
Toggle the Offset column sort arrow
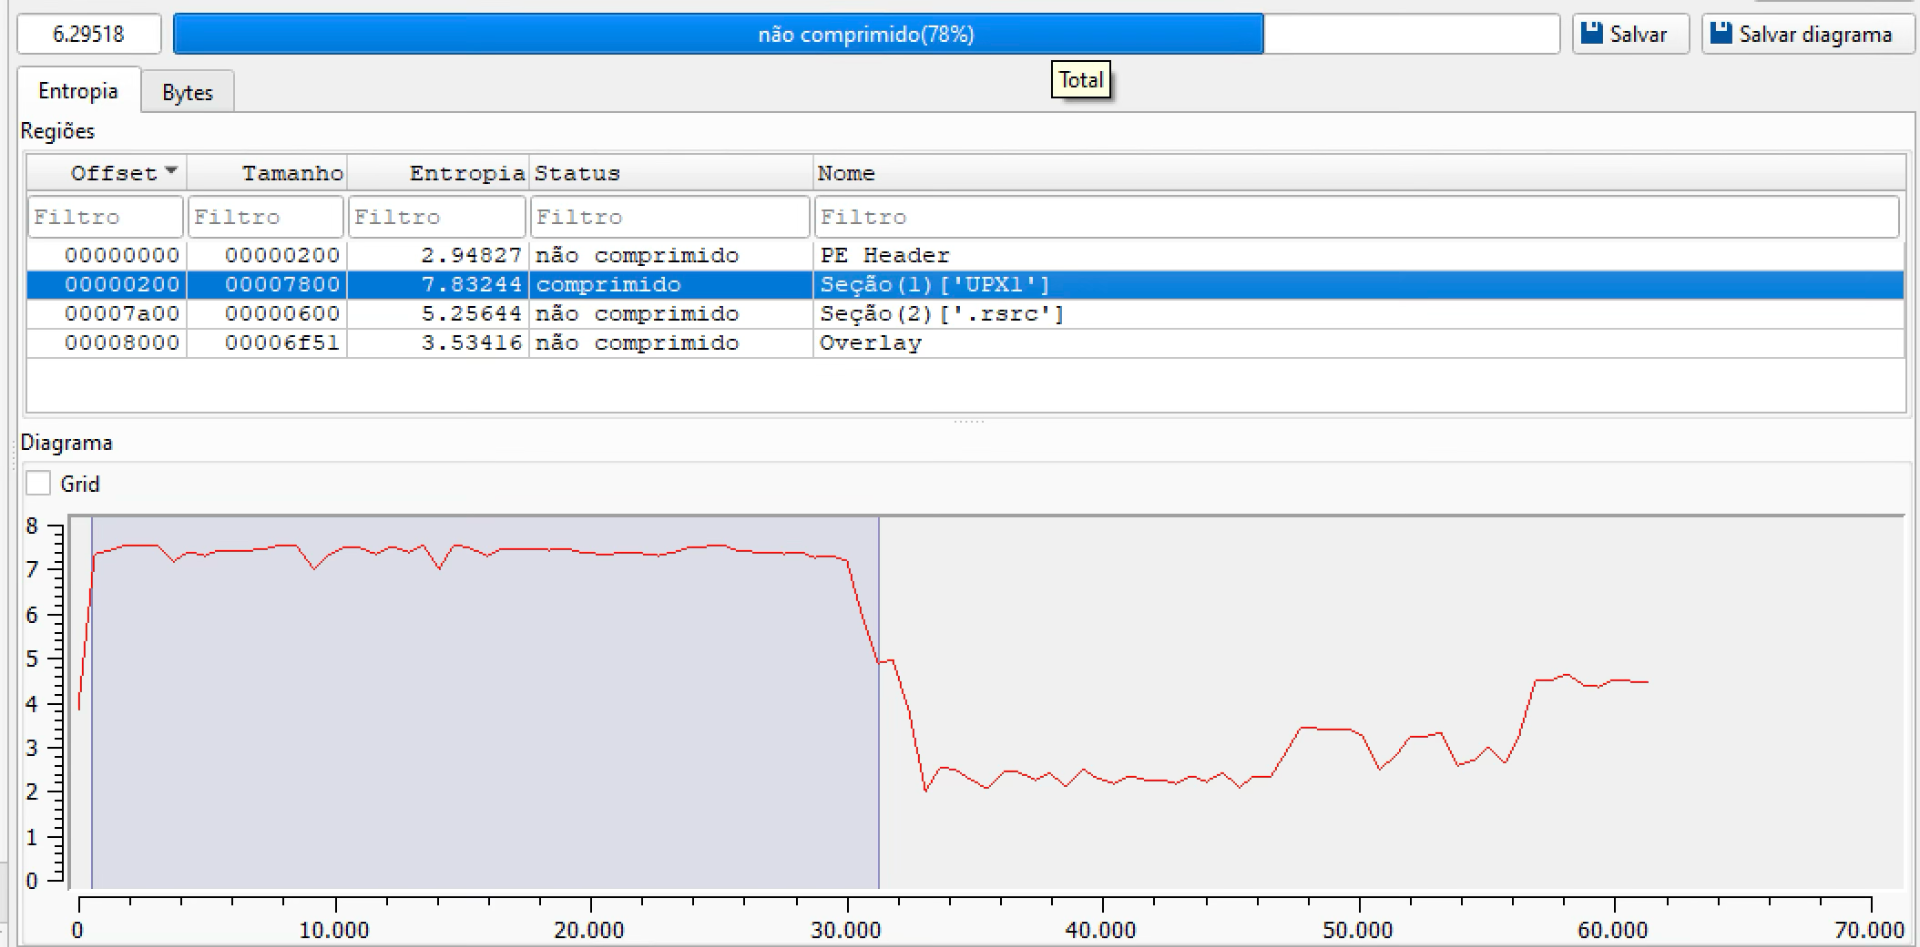pos(171,171)
